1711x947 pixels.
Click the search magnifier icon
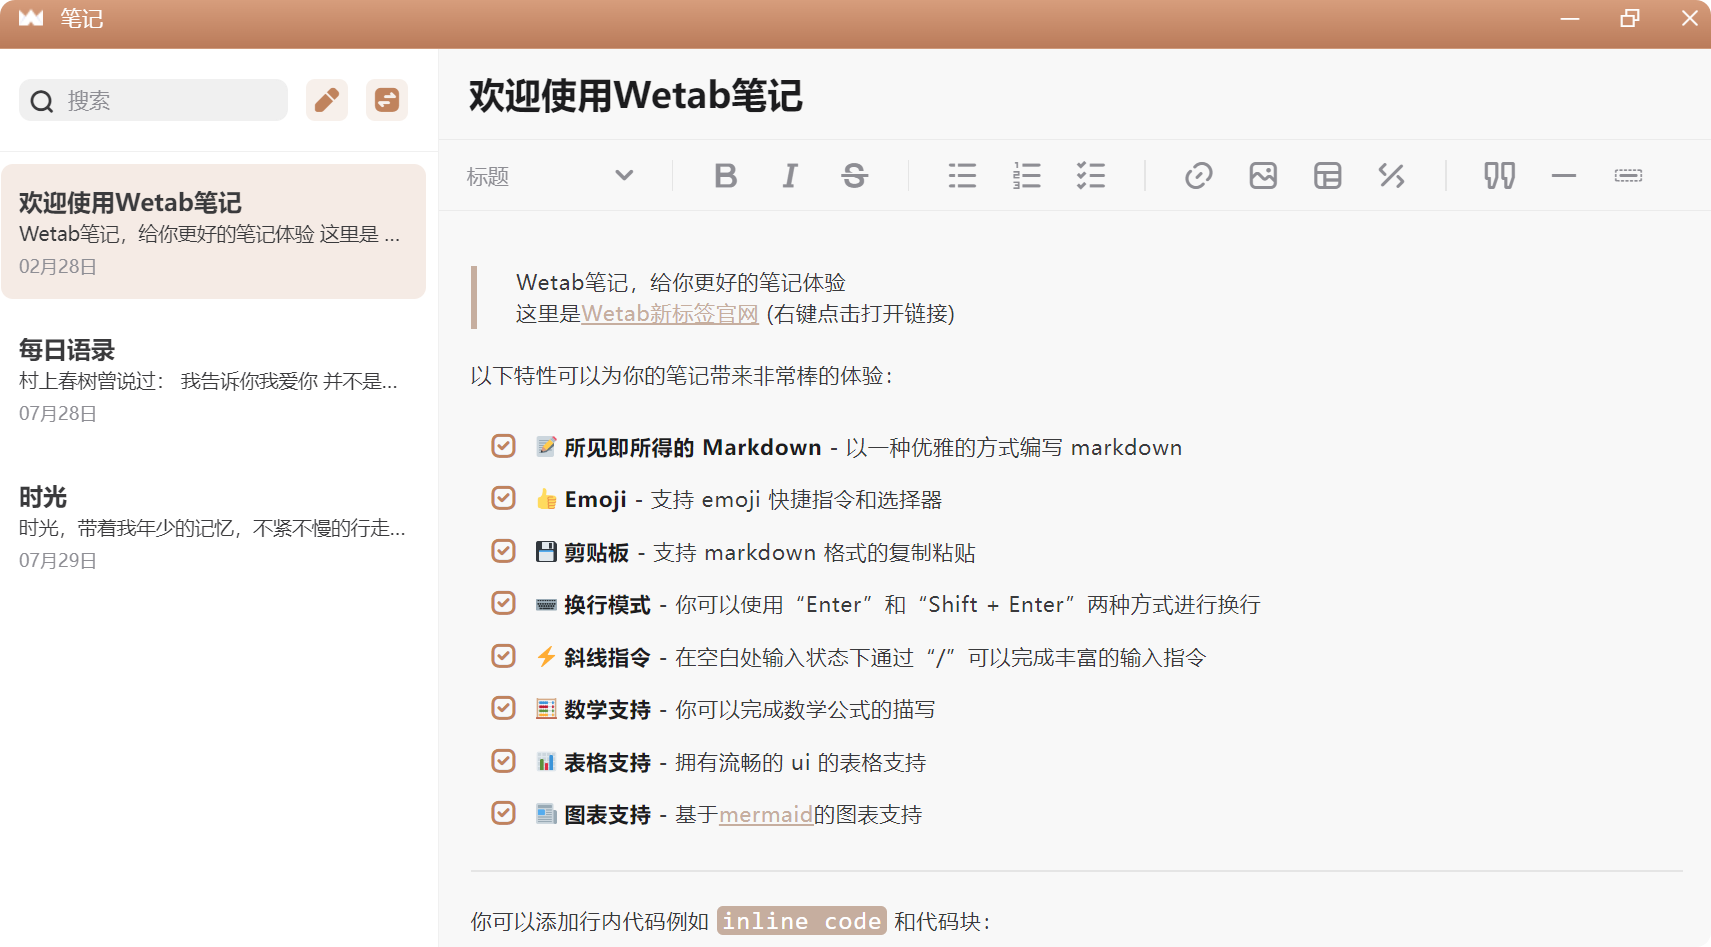[x=42, y=101]
